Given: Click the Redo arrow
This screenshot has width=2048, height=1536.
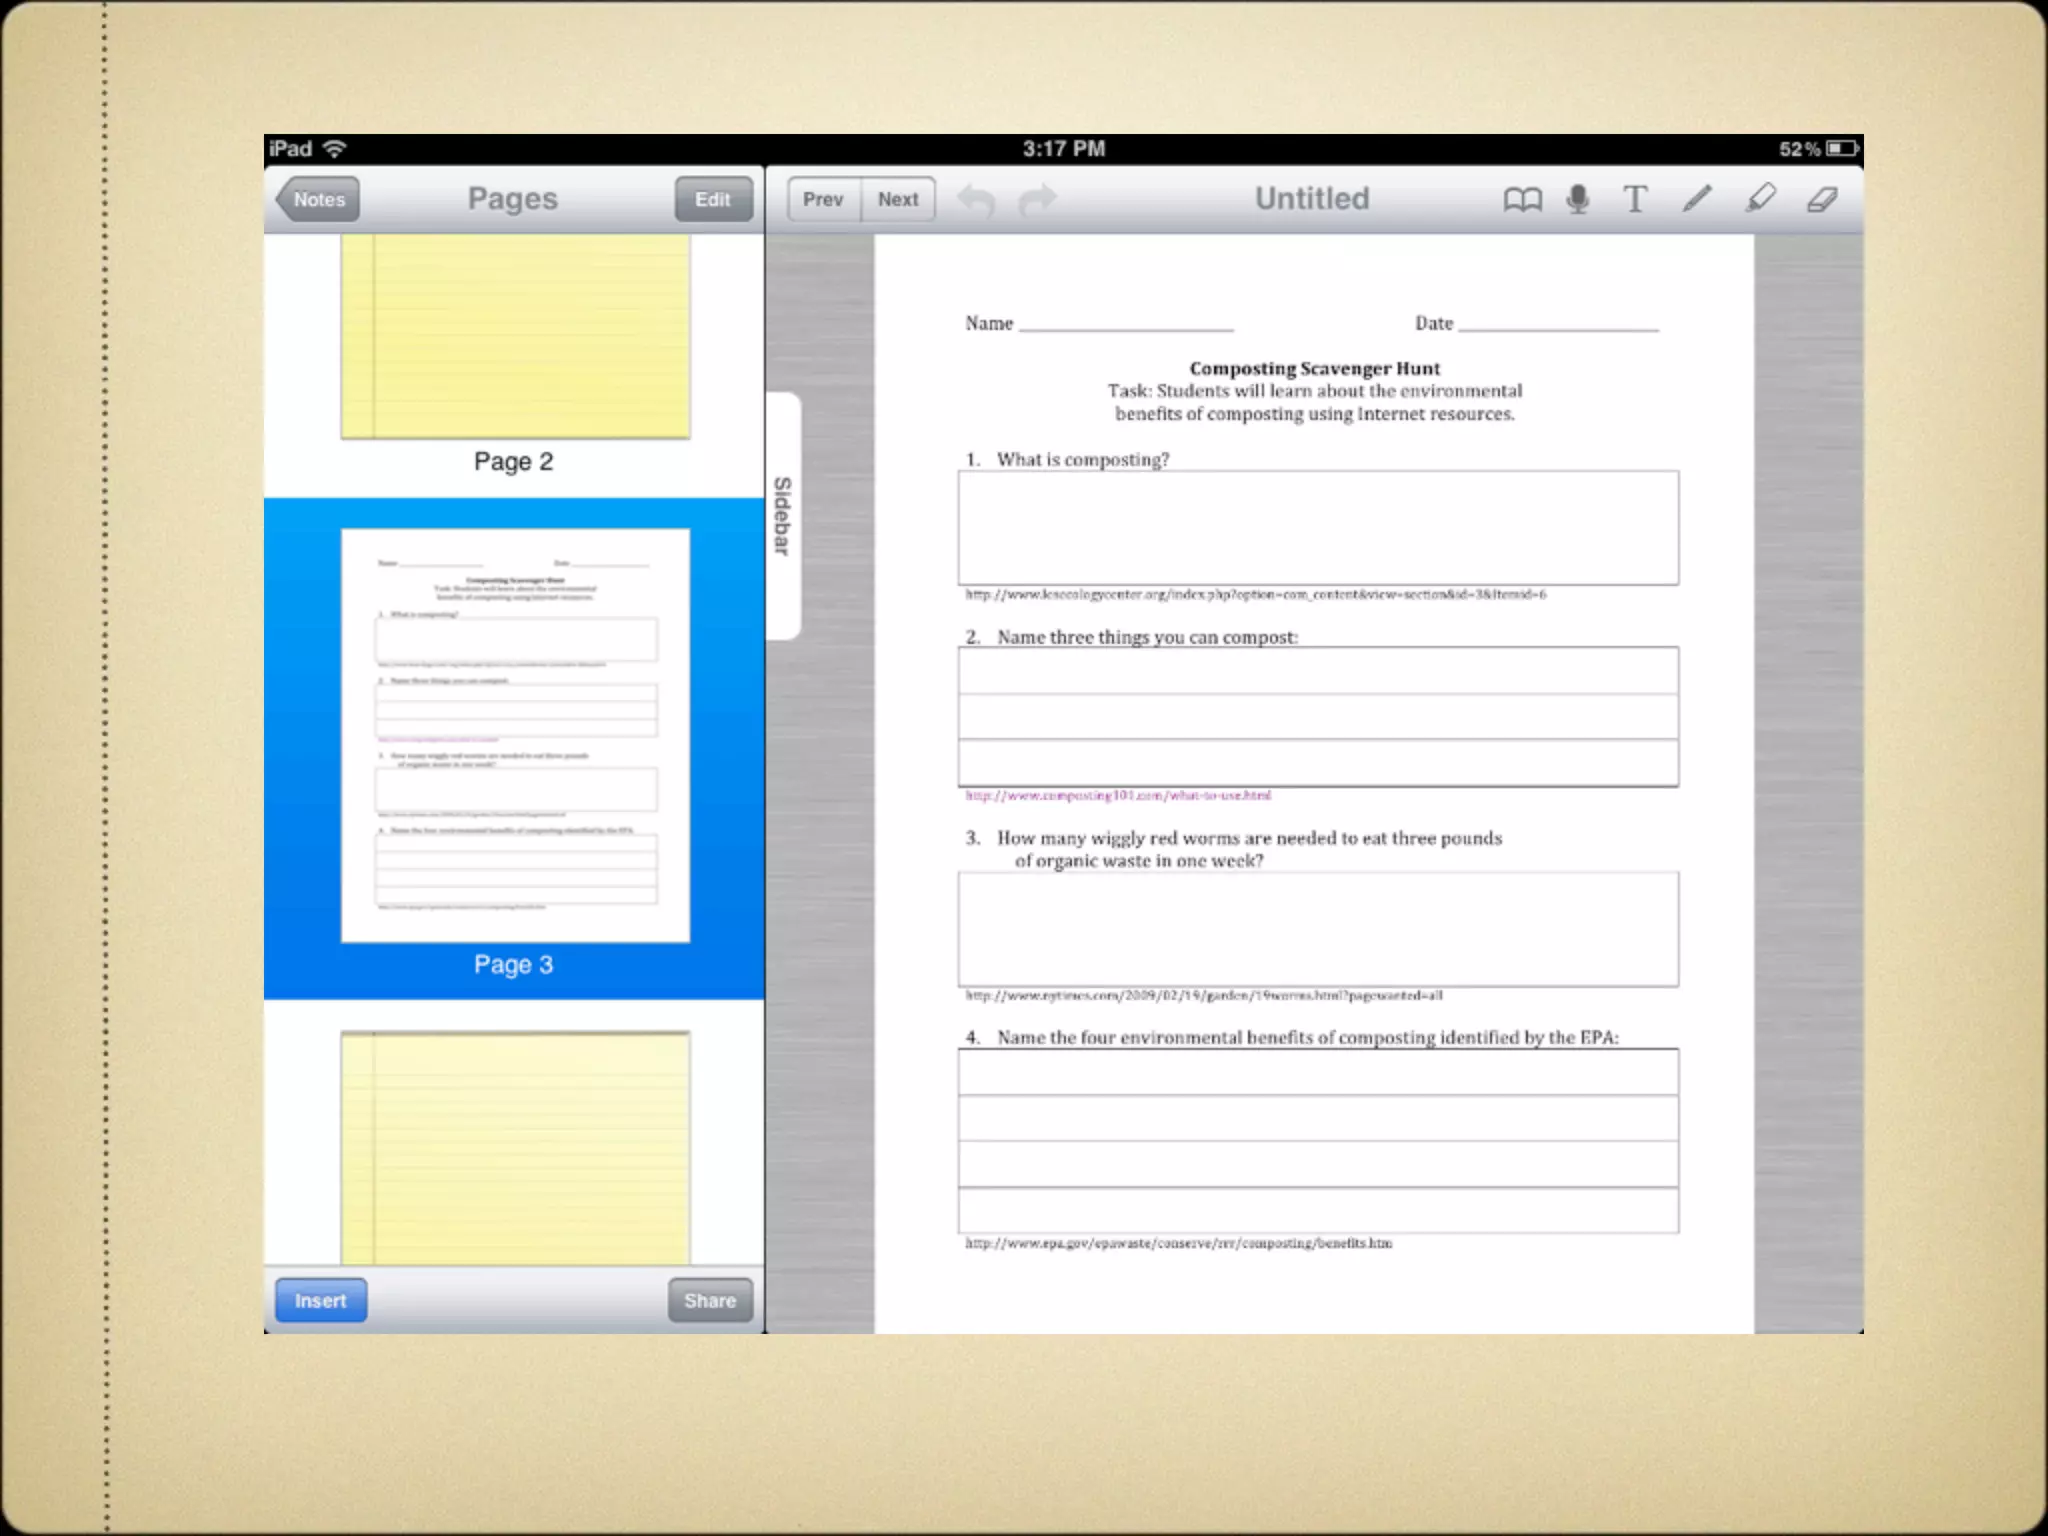Looking at the screenshot, I should click(1037, 200).
